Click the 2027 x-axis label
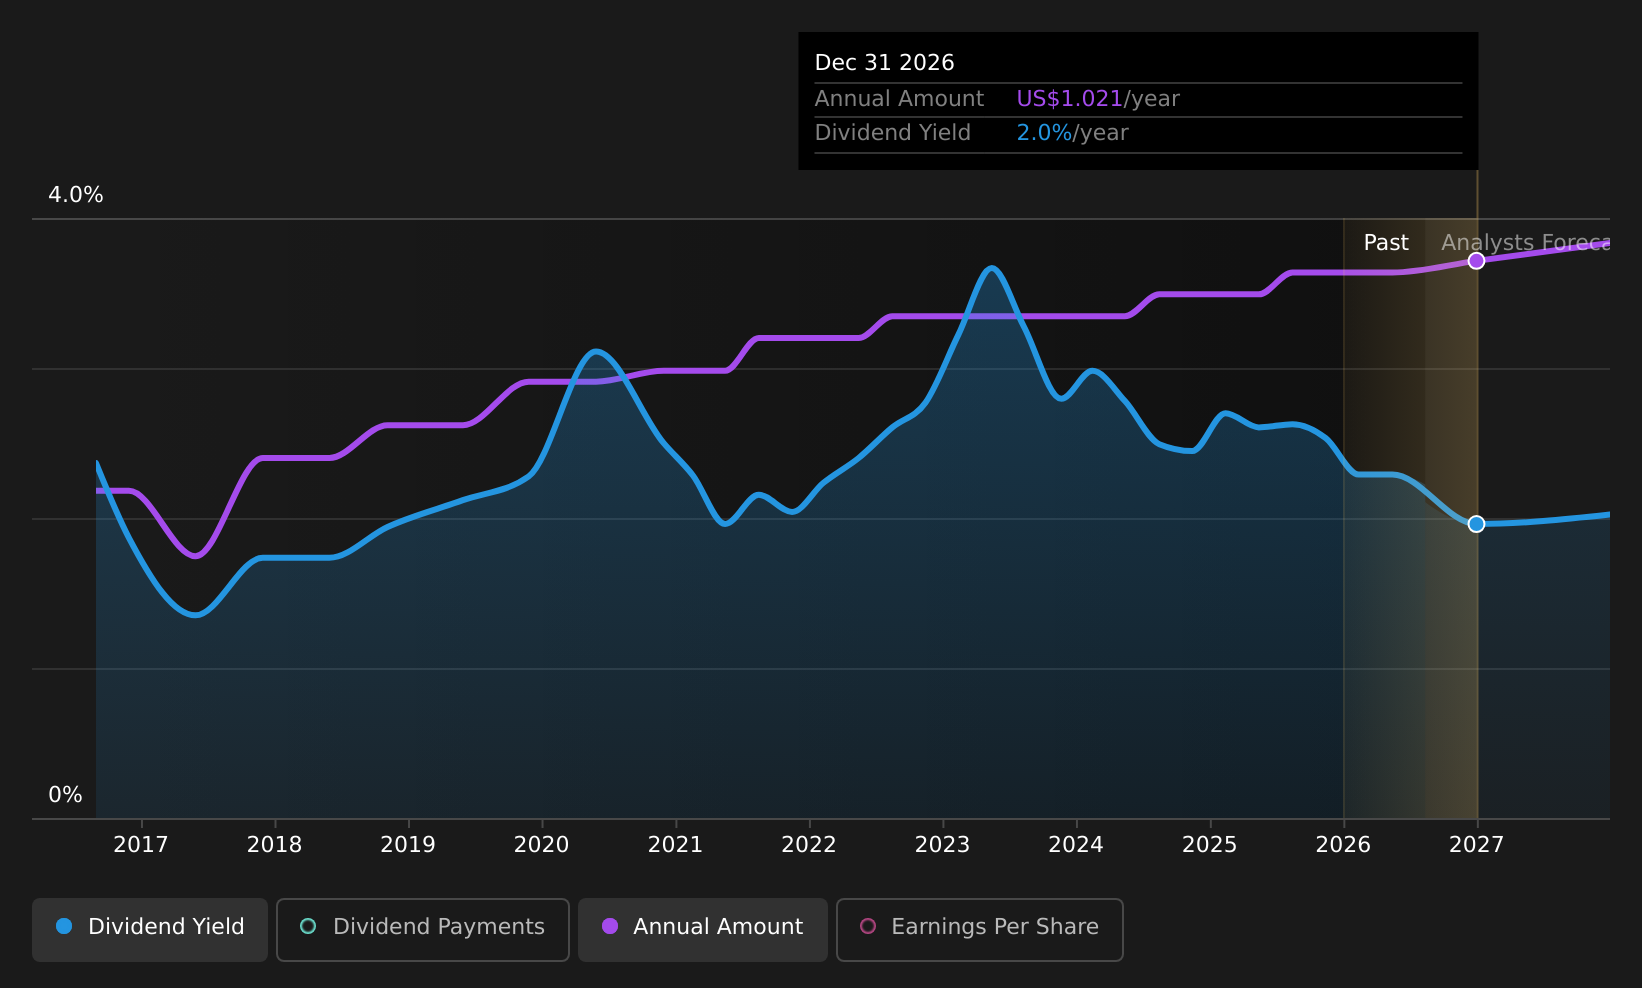 pos(1476,845)
